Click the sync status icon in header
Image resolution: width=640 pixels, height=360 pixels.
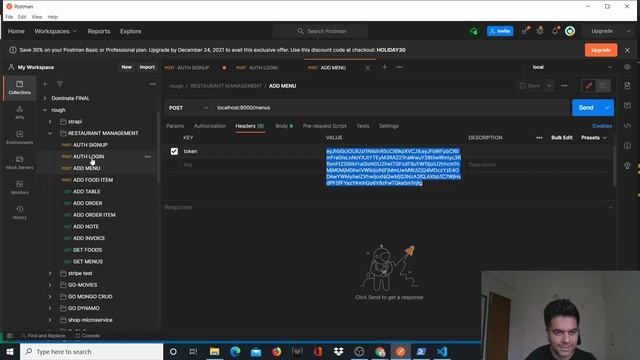click(474, 31)
